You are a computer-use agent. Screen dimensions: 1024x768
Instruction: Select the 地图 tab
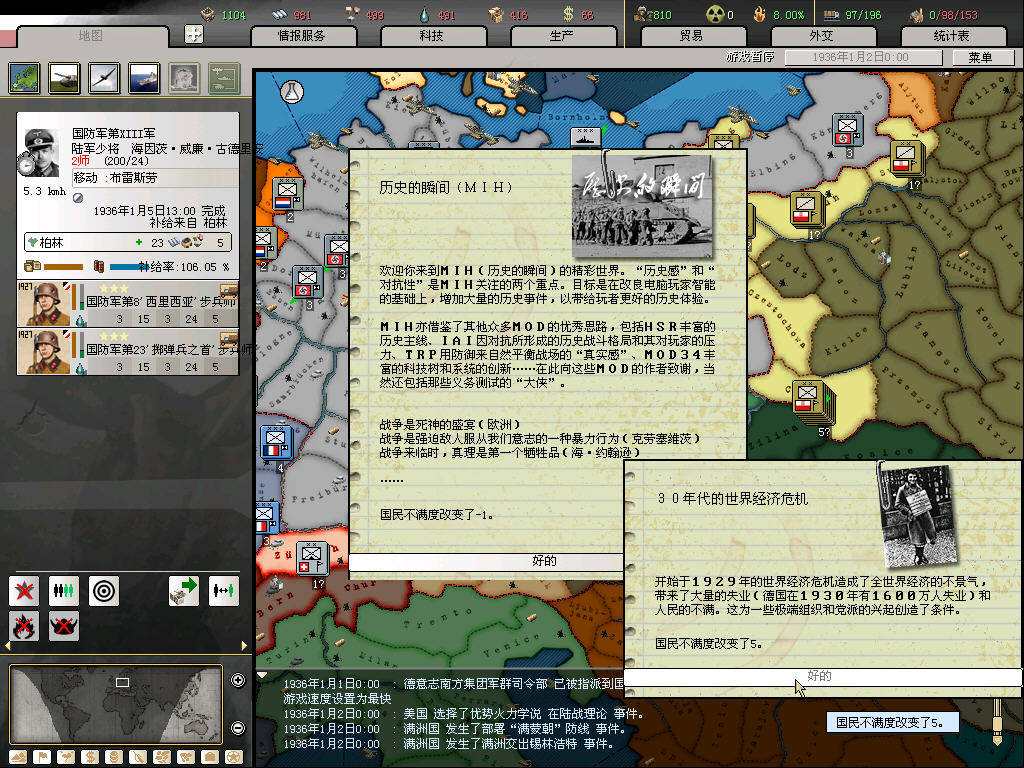[91, 36]
